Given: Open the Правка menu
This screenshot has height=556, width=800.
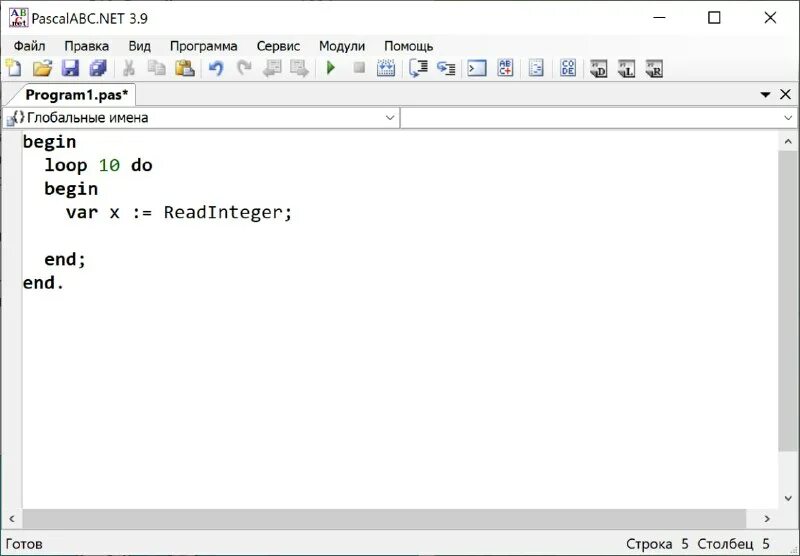Looking at the screenshot, I should click(86, 46).
